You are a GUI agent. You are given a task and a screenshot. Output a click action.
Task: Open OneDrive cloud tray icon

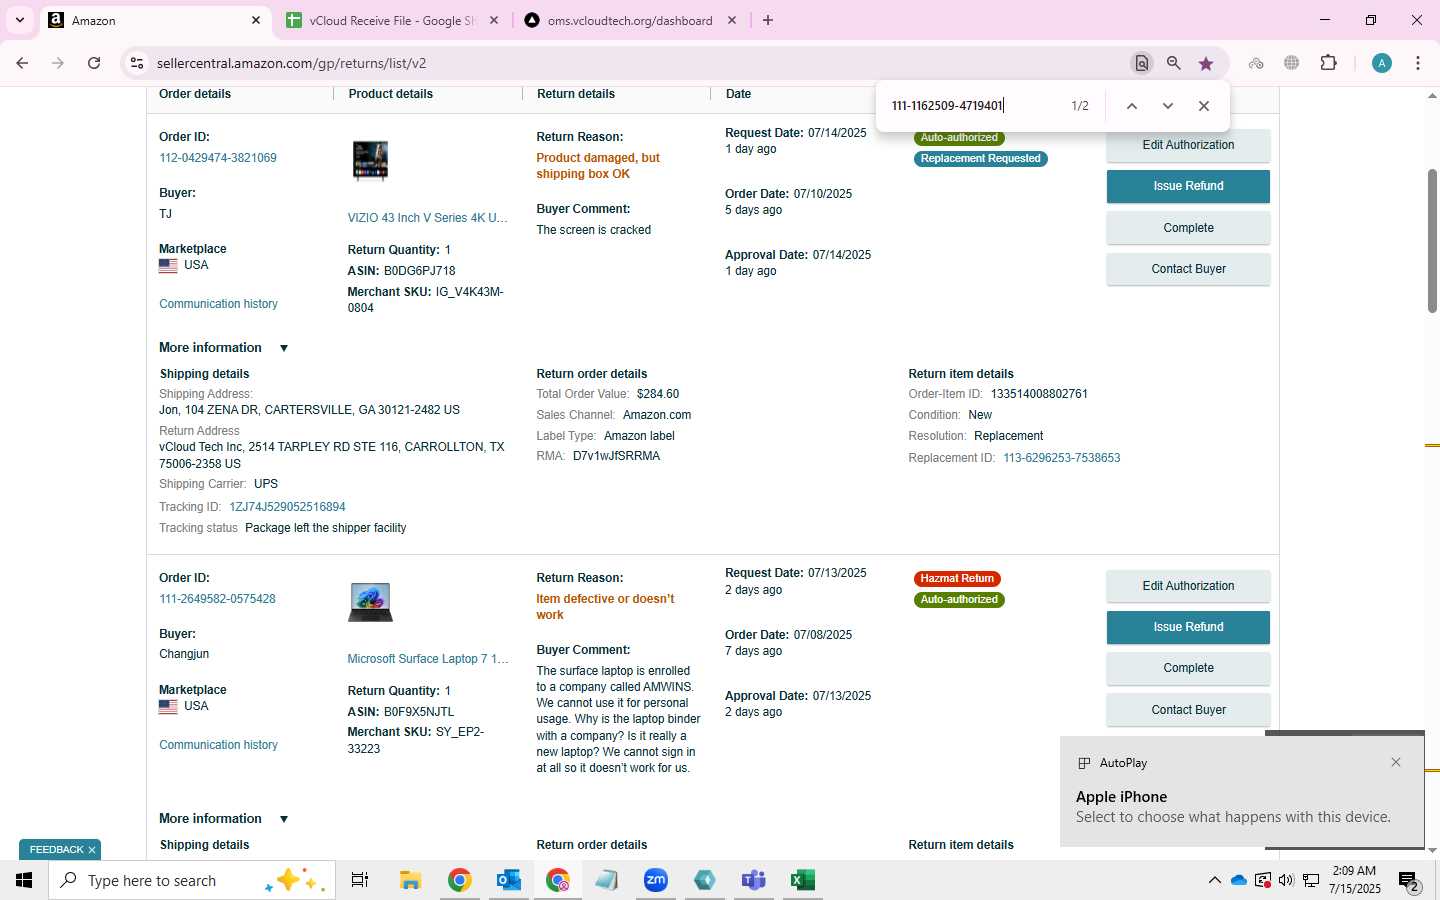click(1239, 880)
